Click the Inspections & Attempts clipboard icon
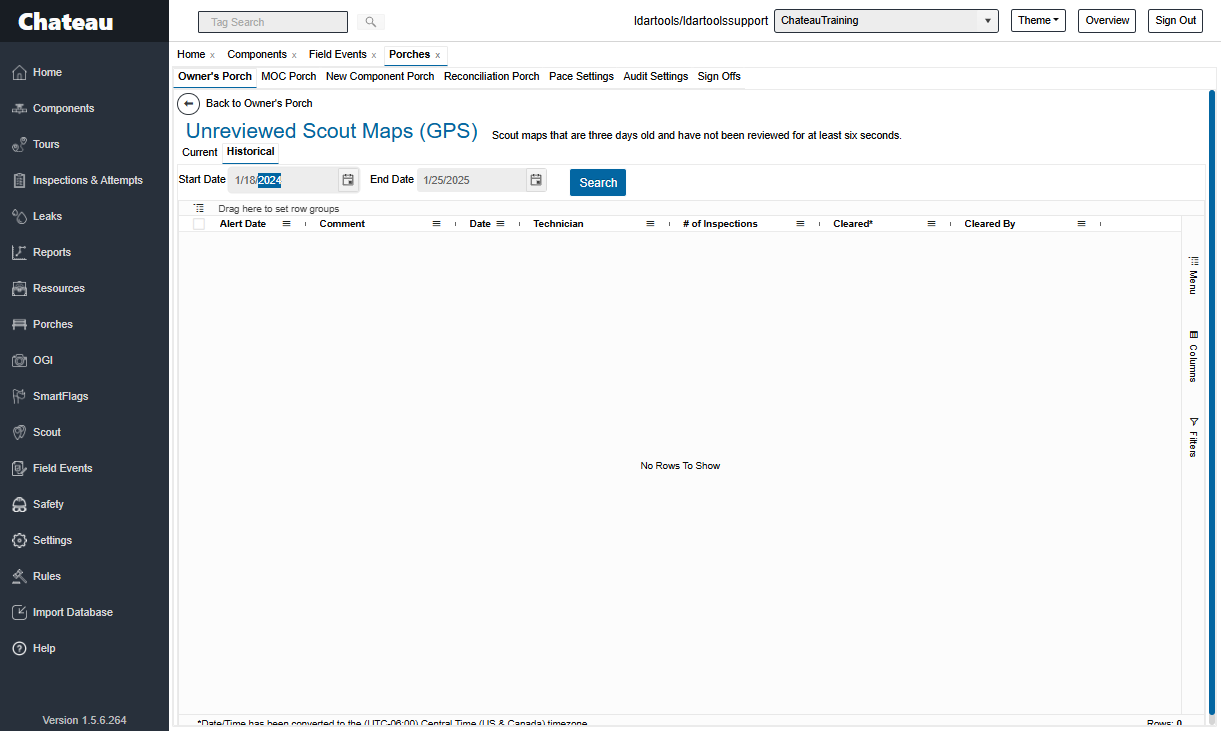 click(19, 180)
